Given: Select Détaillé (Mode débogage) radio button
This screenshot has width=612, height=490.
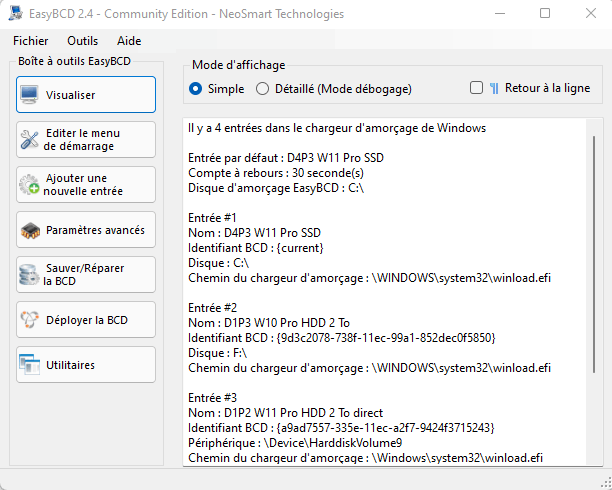Looking at the screenshot, I should 262,89.
